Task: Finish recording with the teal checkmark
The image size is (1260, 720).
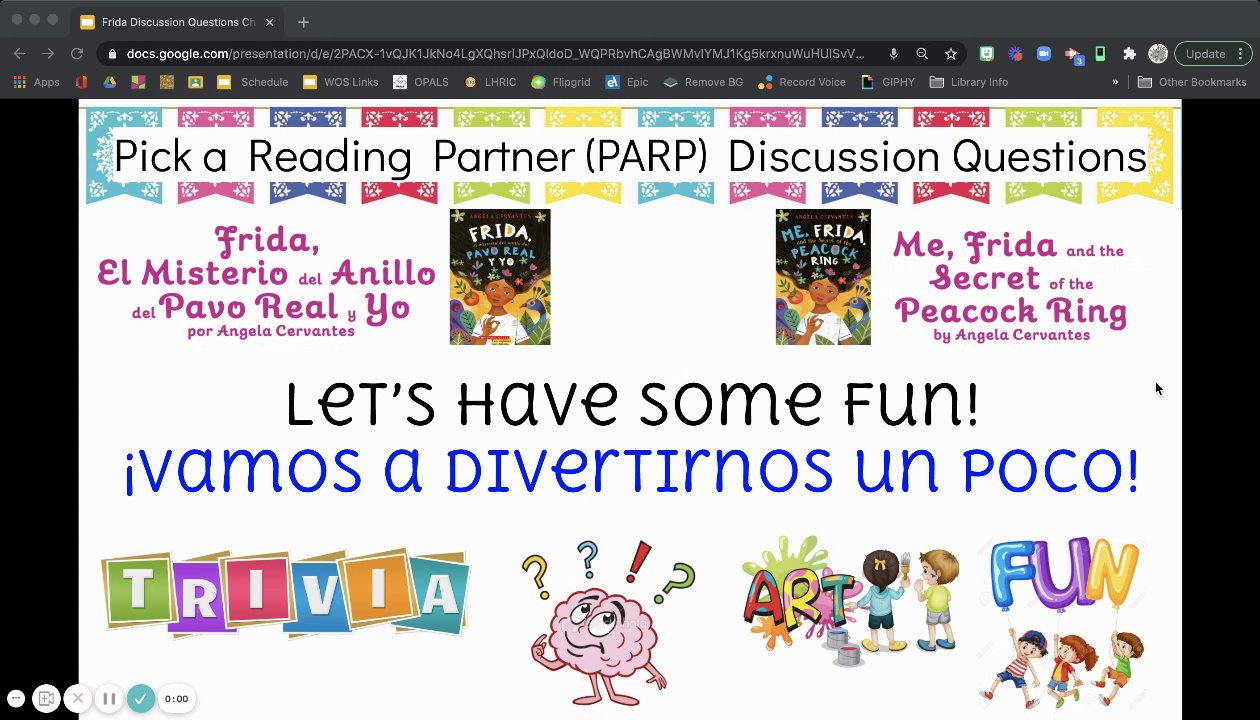Action: pos(141,699)
